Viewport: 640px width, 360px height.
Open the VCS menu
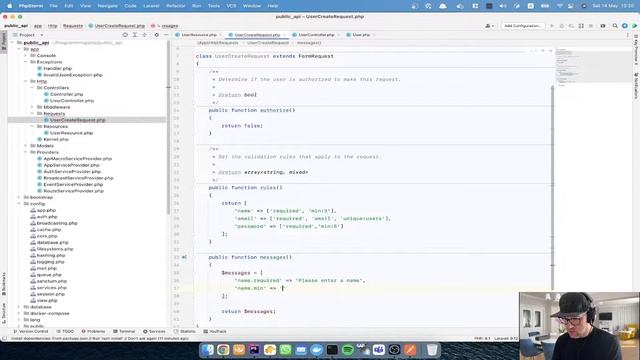[231, 6]
